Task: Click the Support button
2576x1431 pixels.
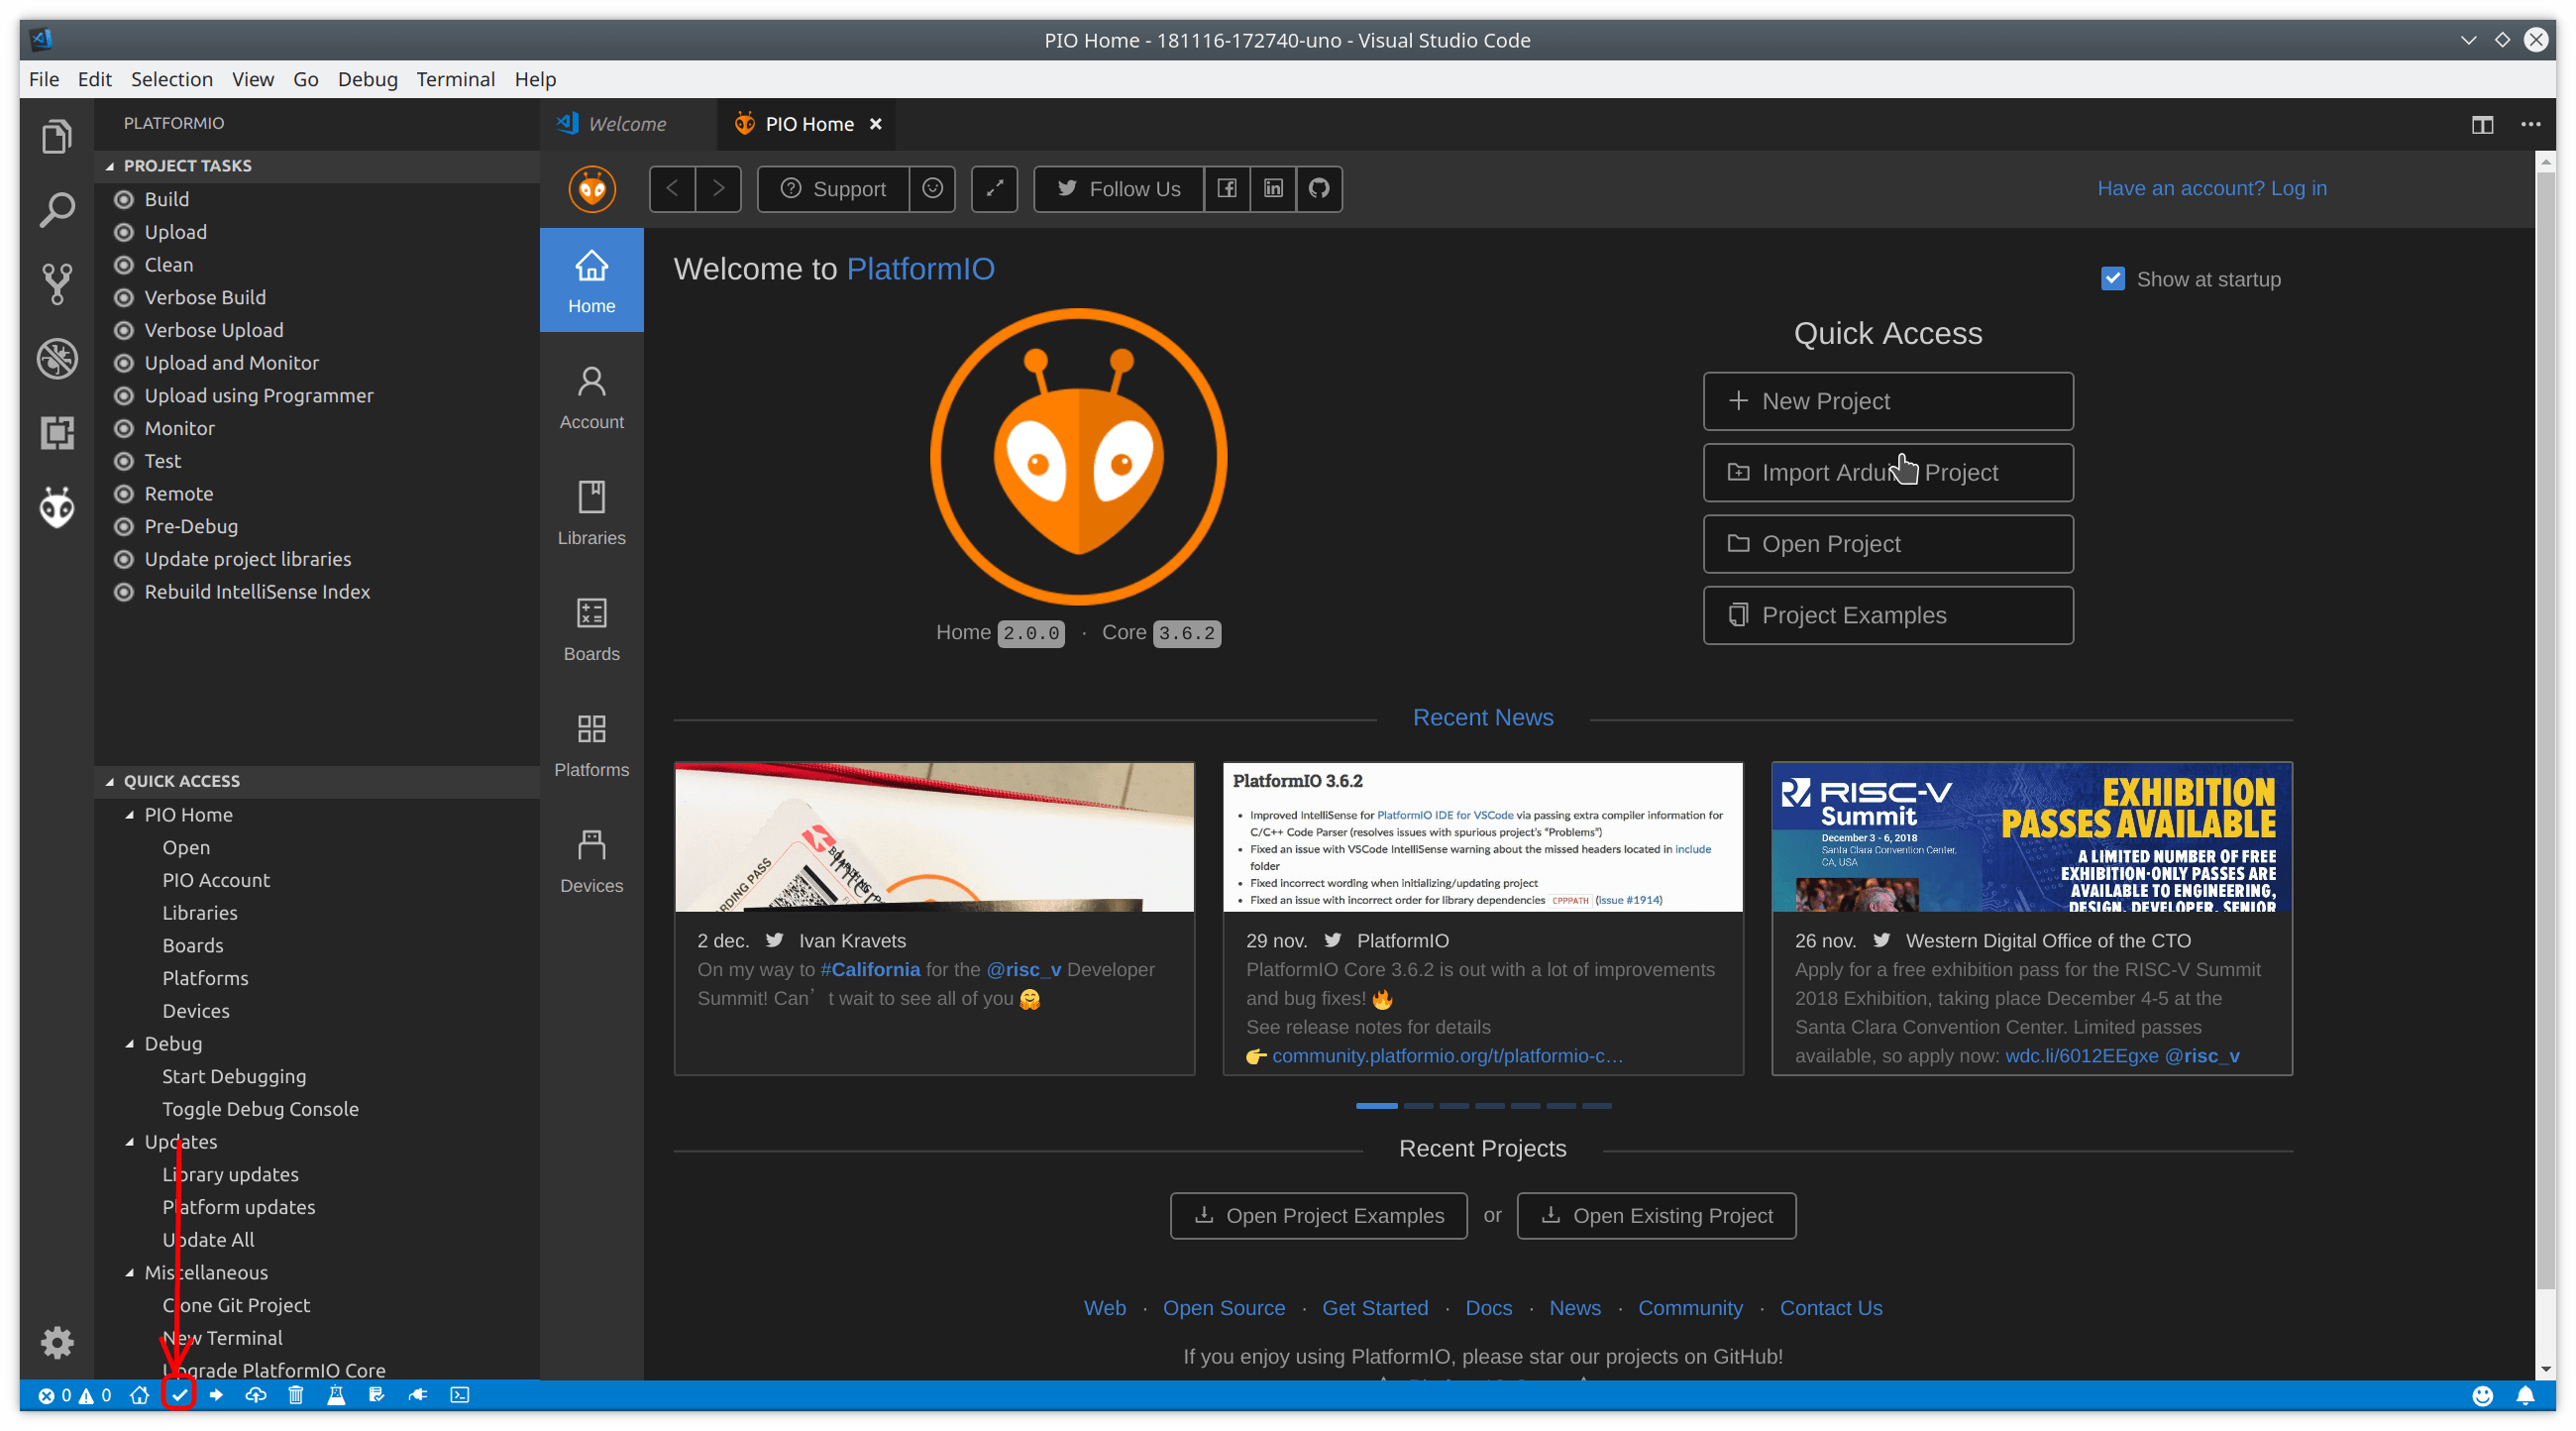Action: [x=833, y=189]
